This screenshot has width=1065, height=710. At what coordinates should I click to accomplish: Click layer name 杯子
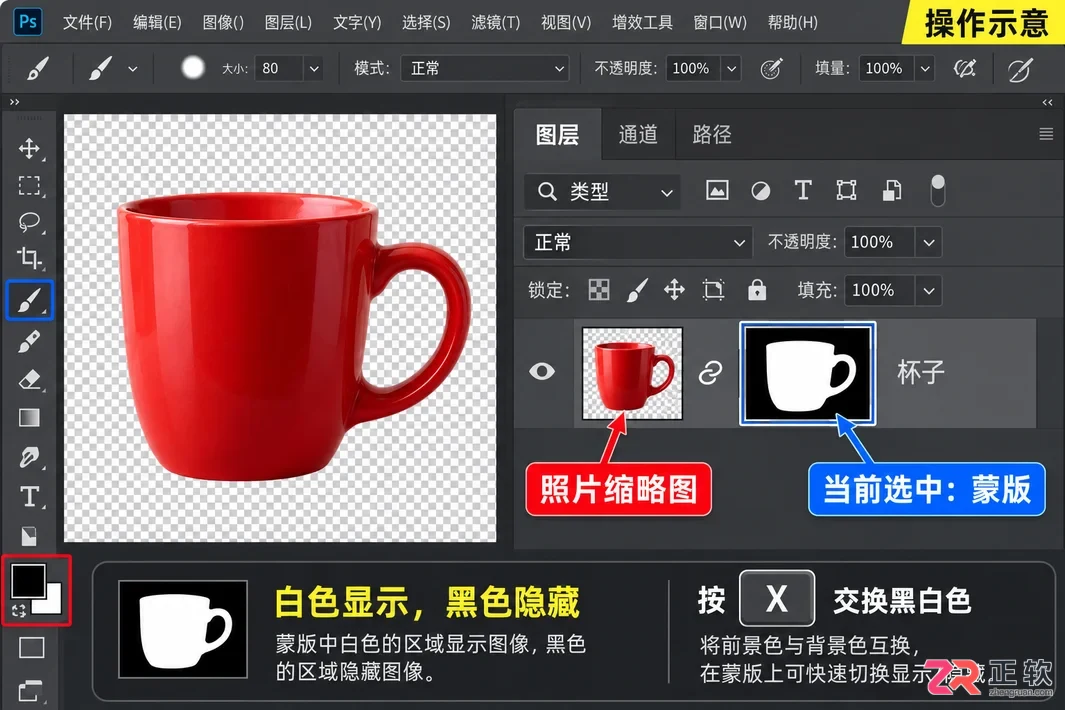[921, 372]
